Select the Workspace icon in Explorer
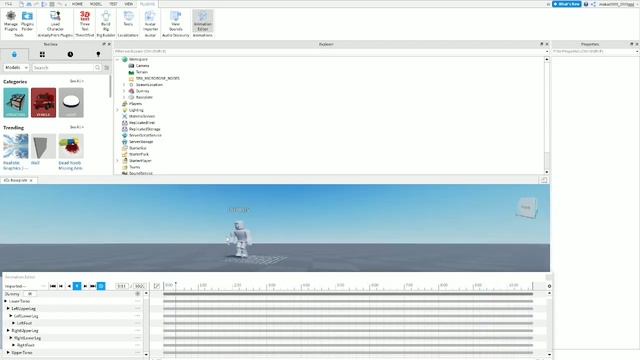Screen dimensions: 640x360 (x=125, y=59)
